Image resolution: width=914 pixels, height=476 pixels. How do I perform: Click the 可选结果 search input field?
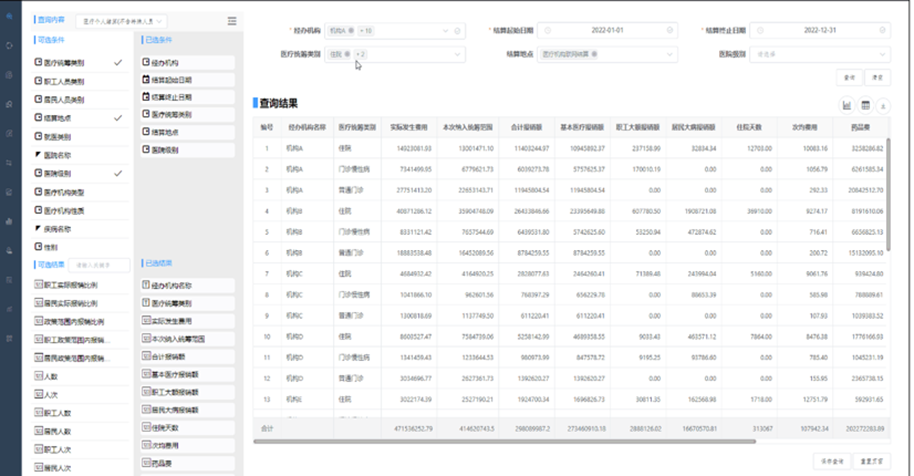[x=99, y=265]
